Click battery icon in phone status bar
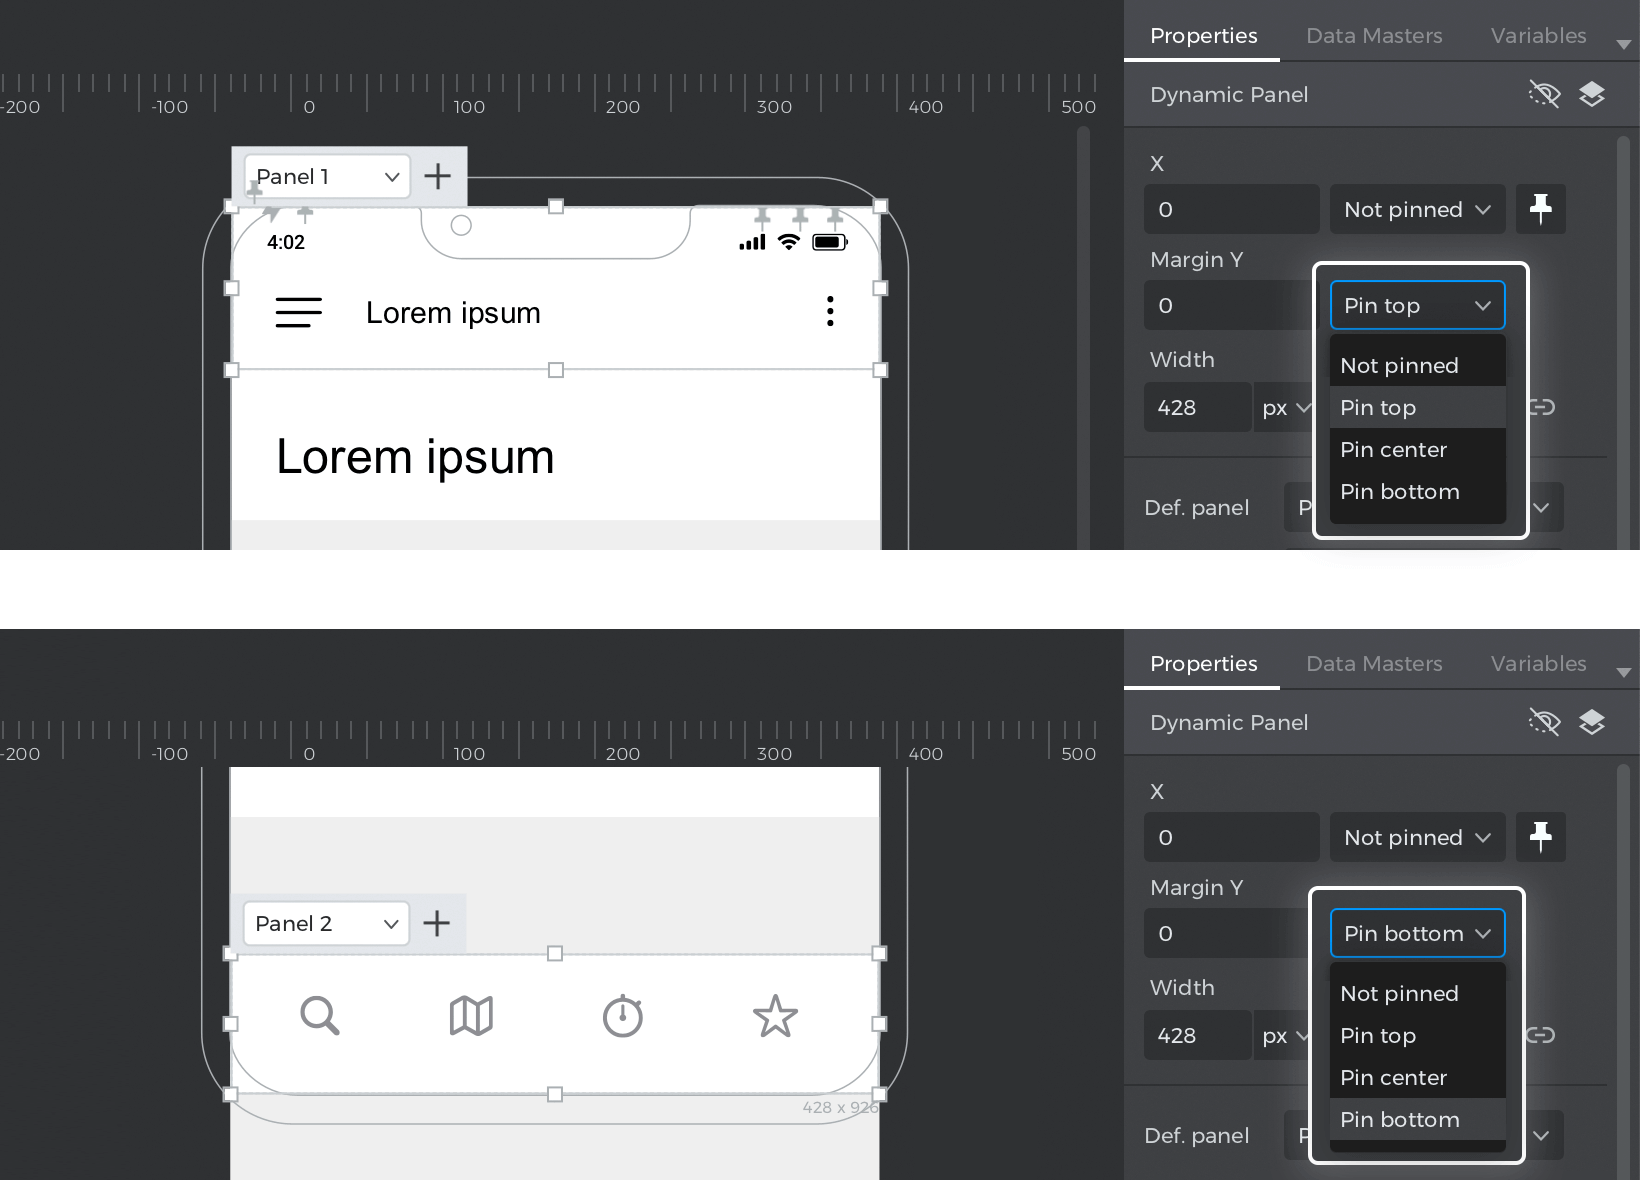The image size is (1640, 1180). click(830, 242)
